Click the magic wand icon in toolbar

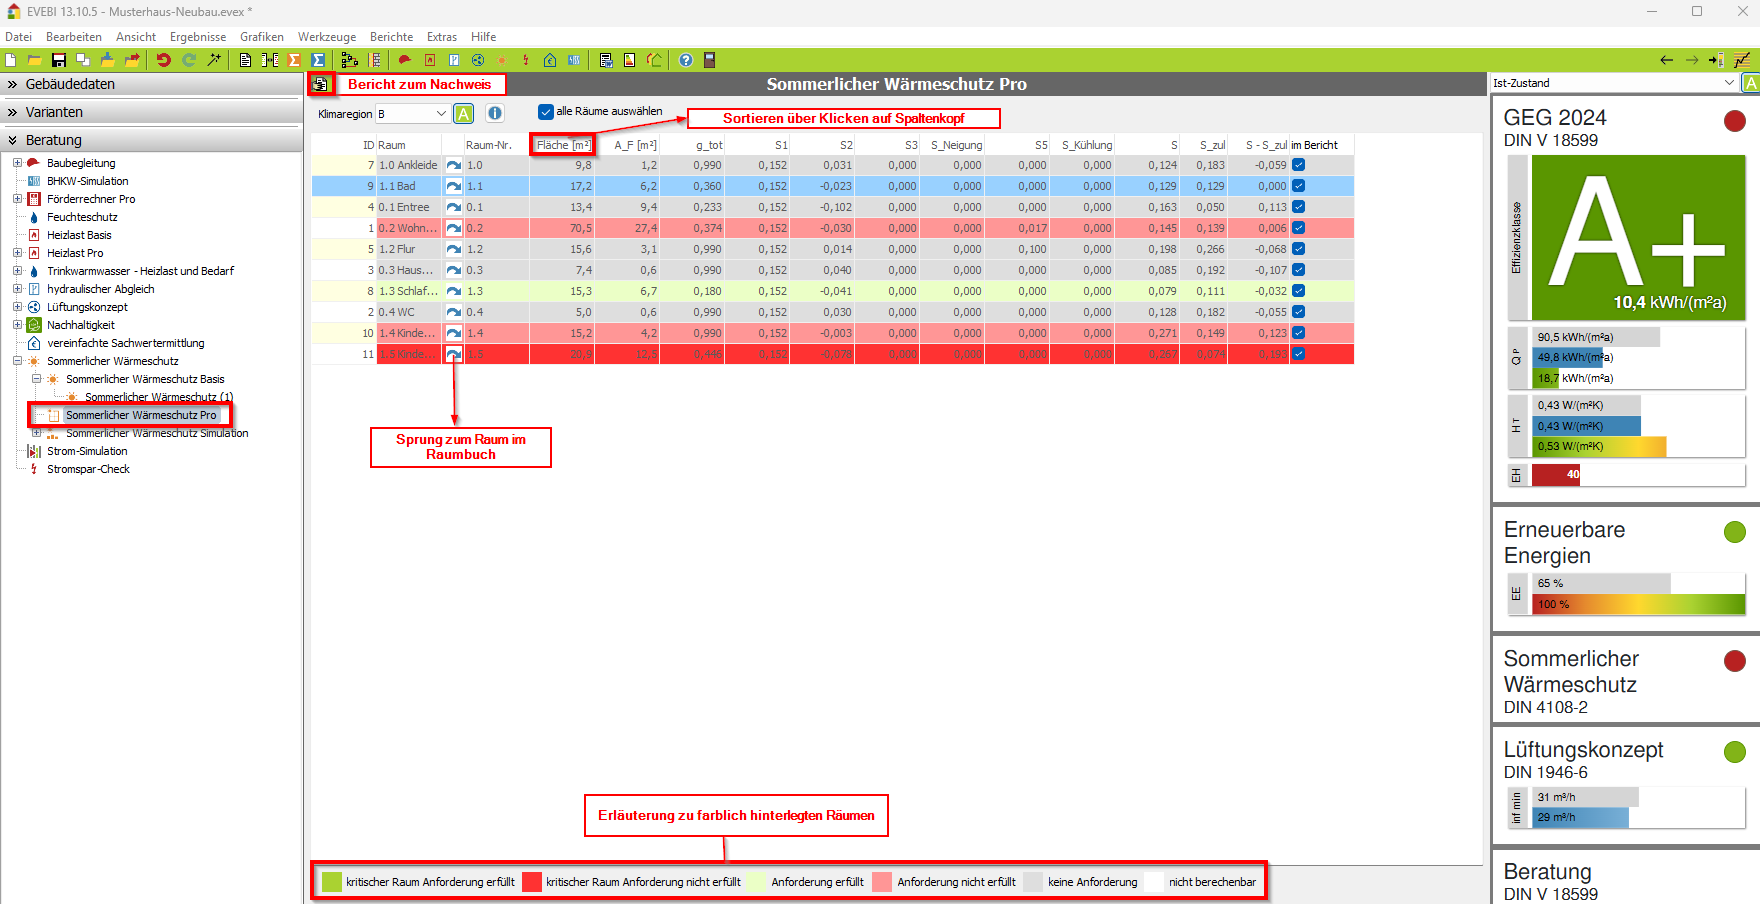(214, 60)
